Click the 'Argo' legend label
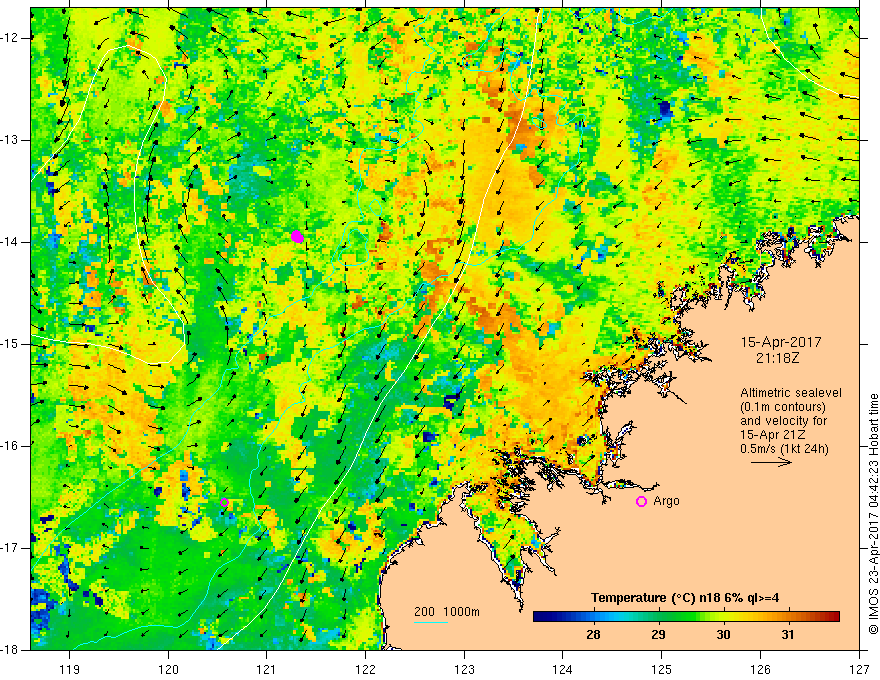 [x=666, y=501]
